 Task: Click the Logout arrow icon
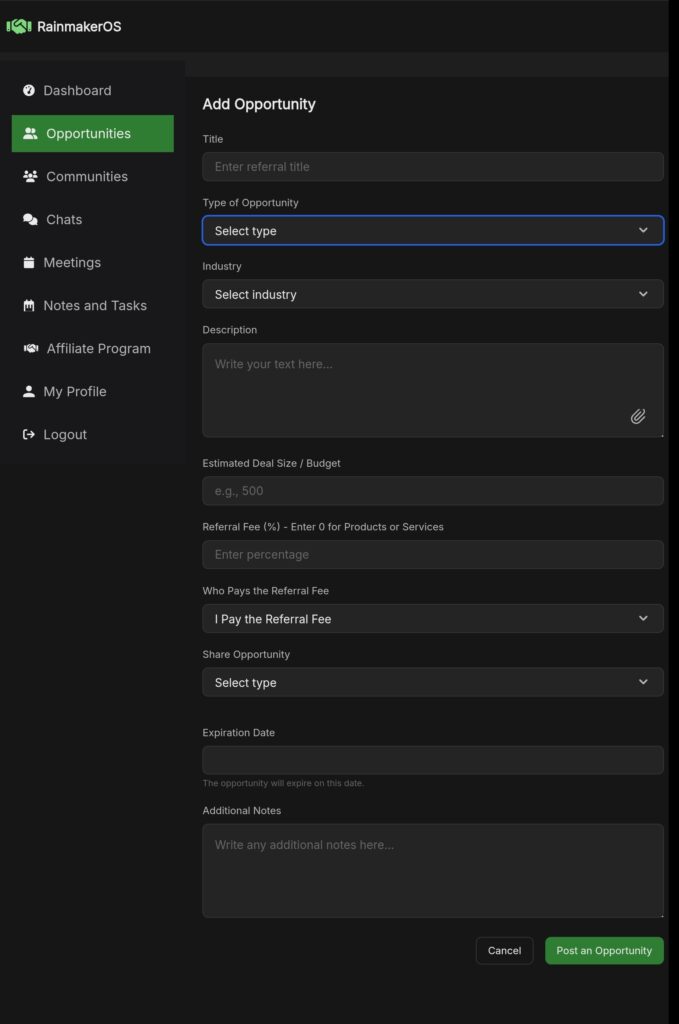[29, 434]
